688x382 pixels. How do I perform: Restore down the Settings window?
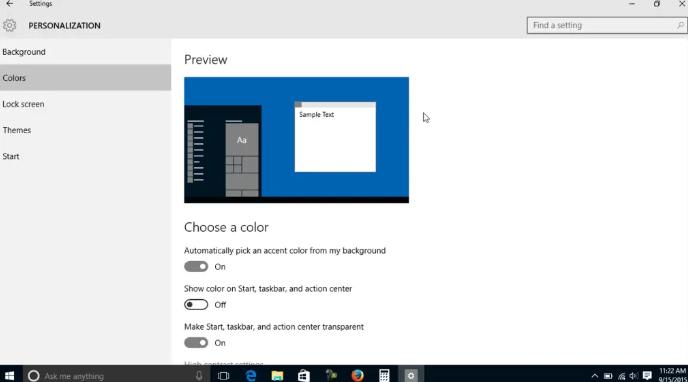click(657, 4)
